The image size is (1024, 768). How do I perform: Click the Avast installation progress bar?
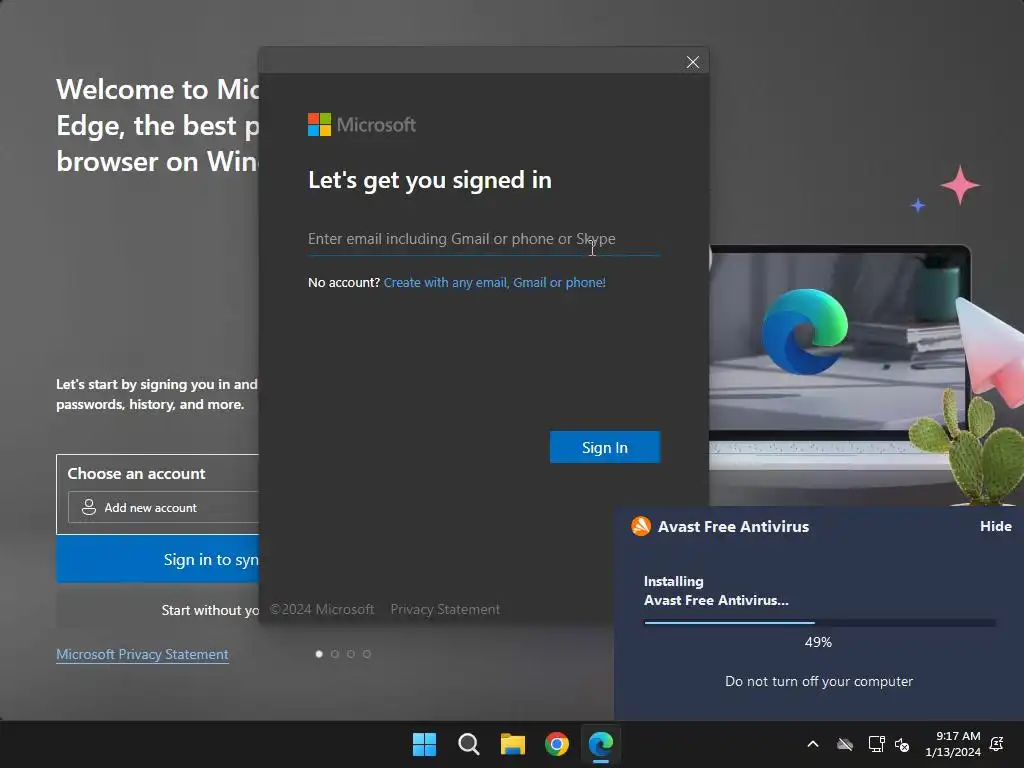tap(820, 623)
